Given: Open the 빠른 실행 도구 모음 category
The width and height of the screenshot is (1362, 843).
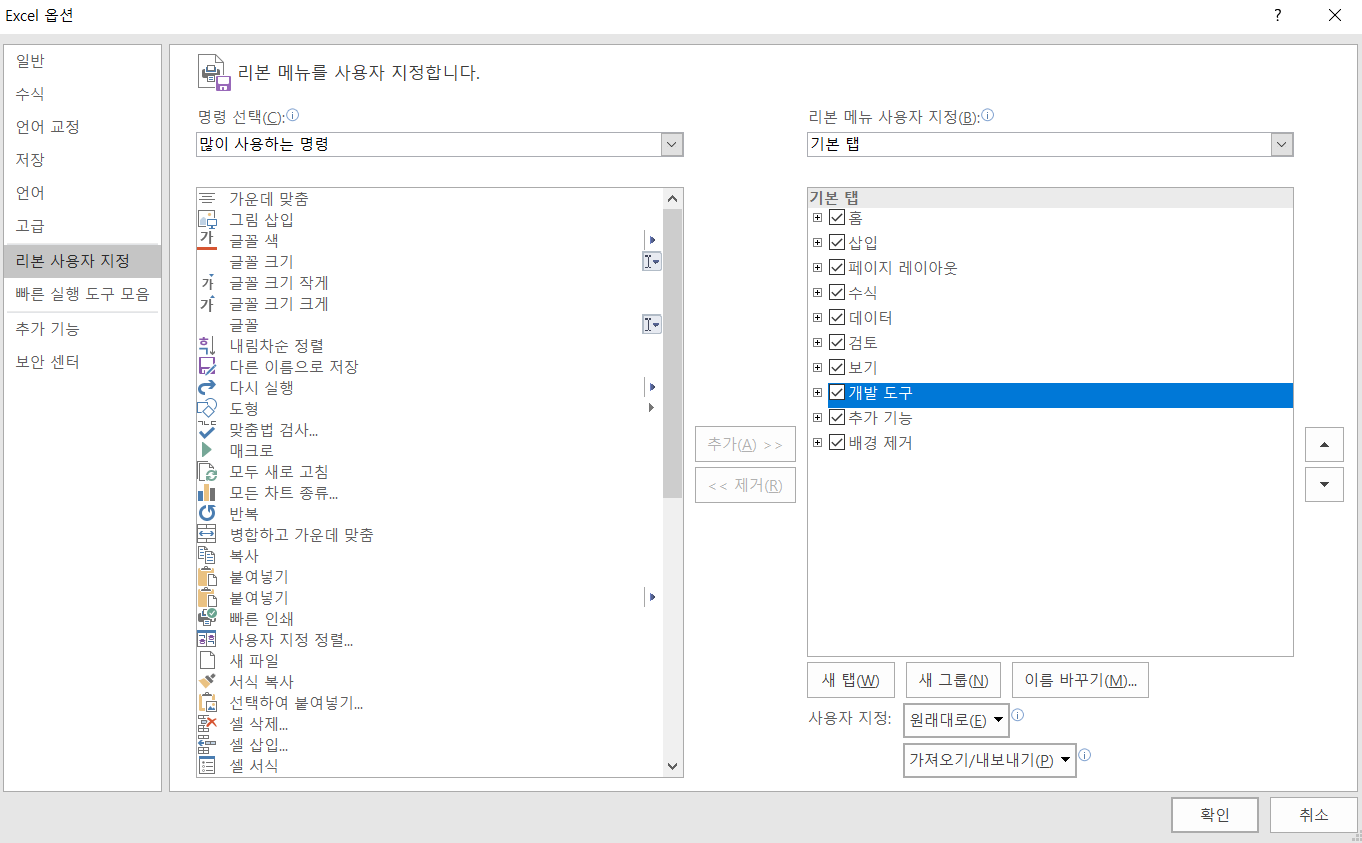Looking at the screenshot, I should tap(82, 294).
